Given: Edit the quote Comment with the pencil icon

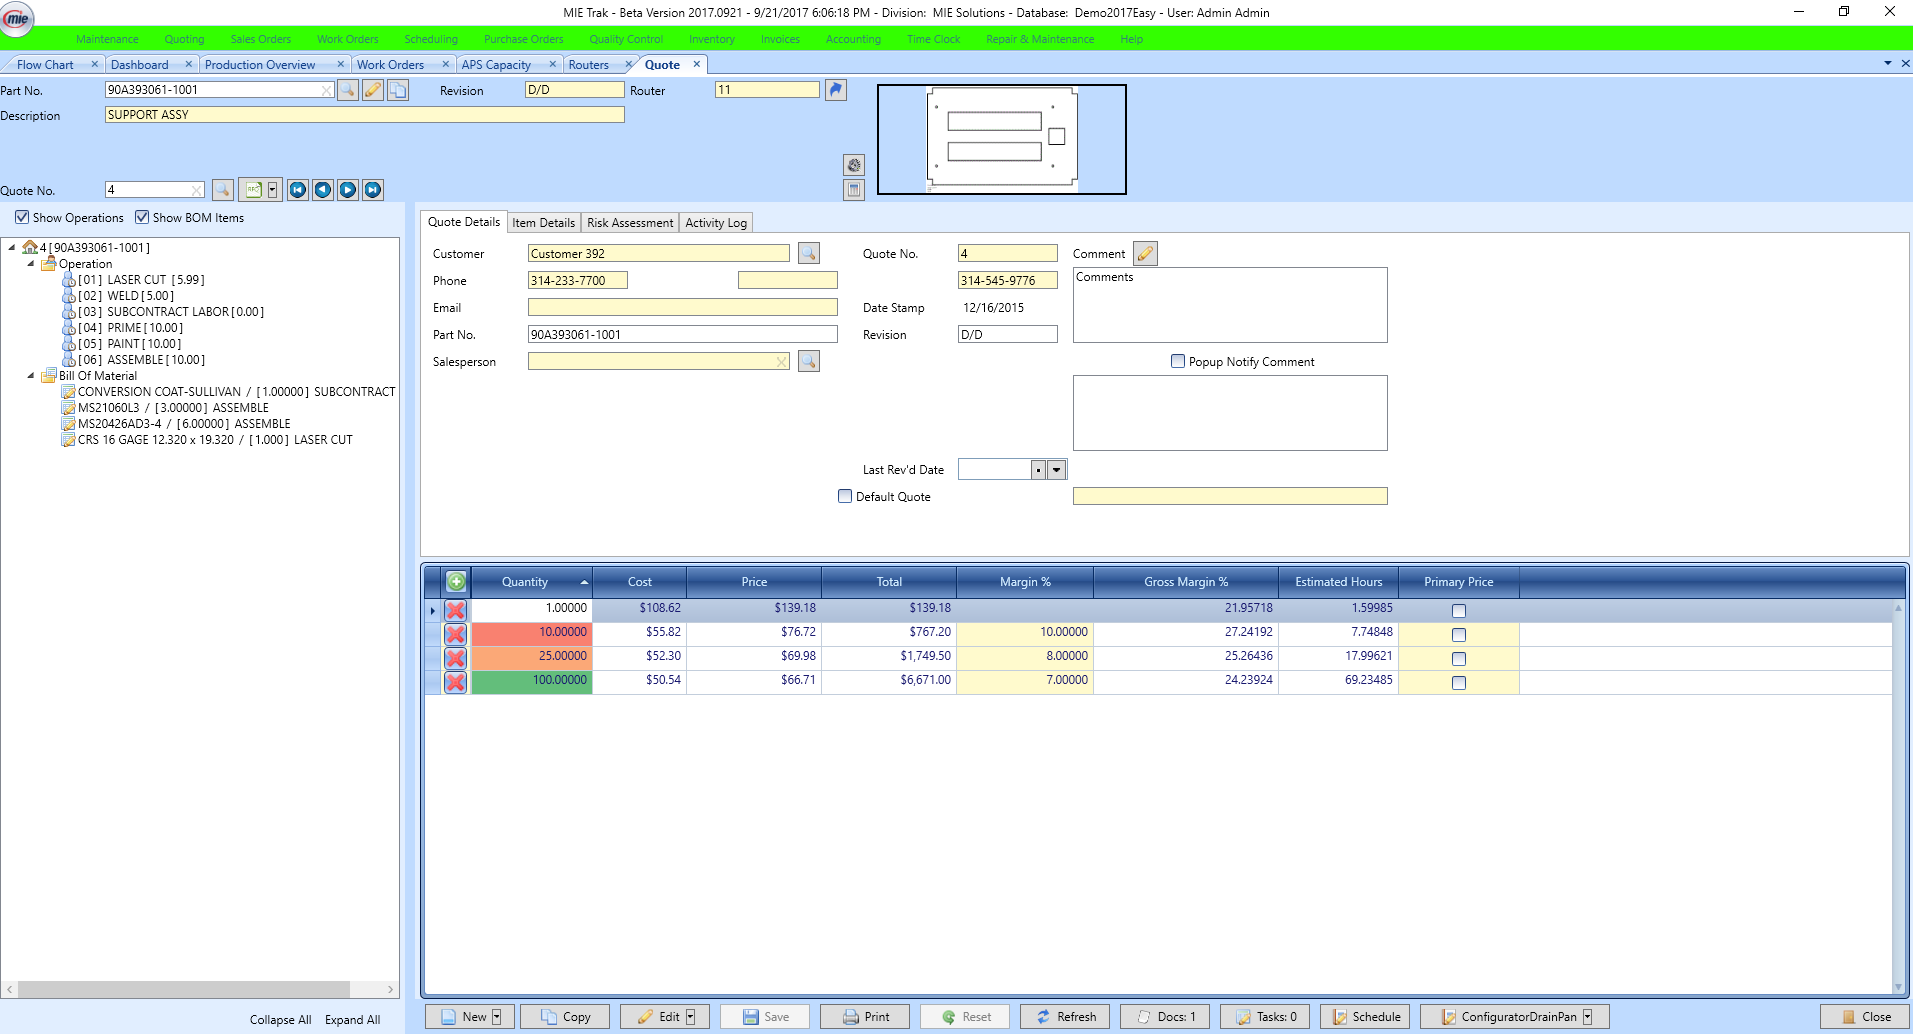Looking at the screenshot, I should point(1144,253).
